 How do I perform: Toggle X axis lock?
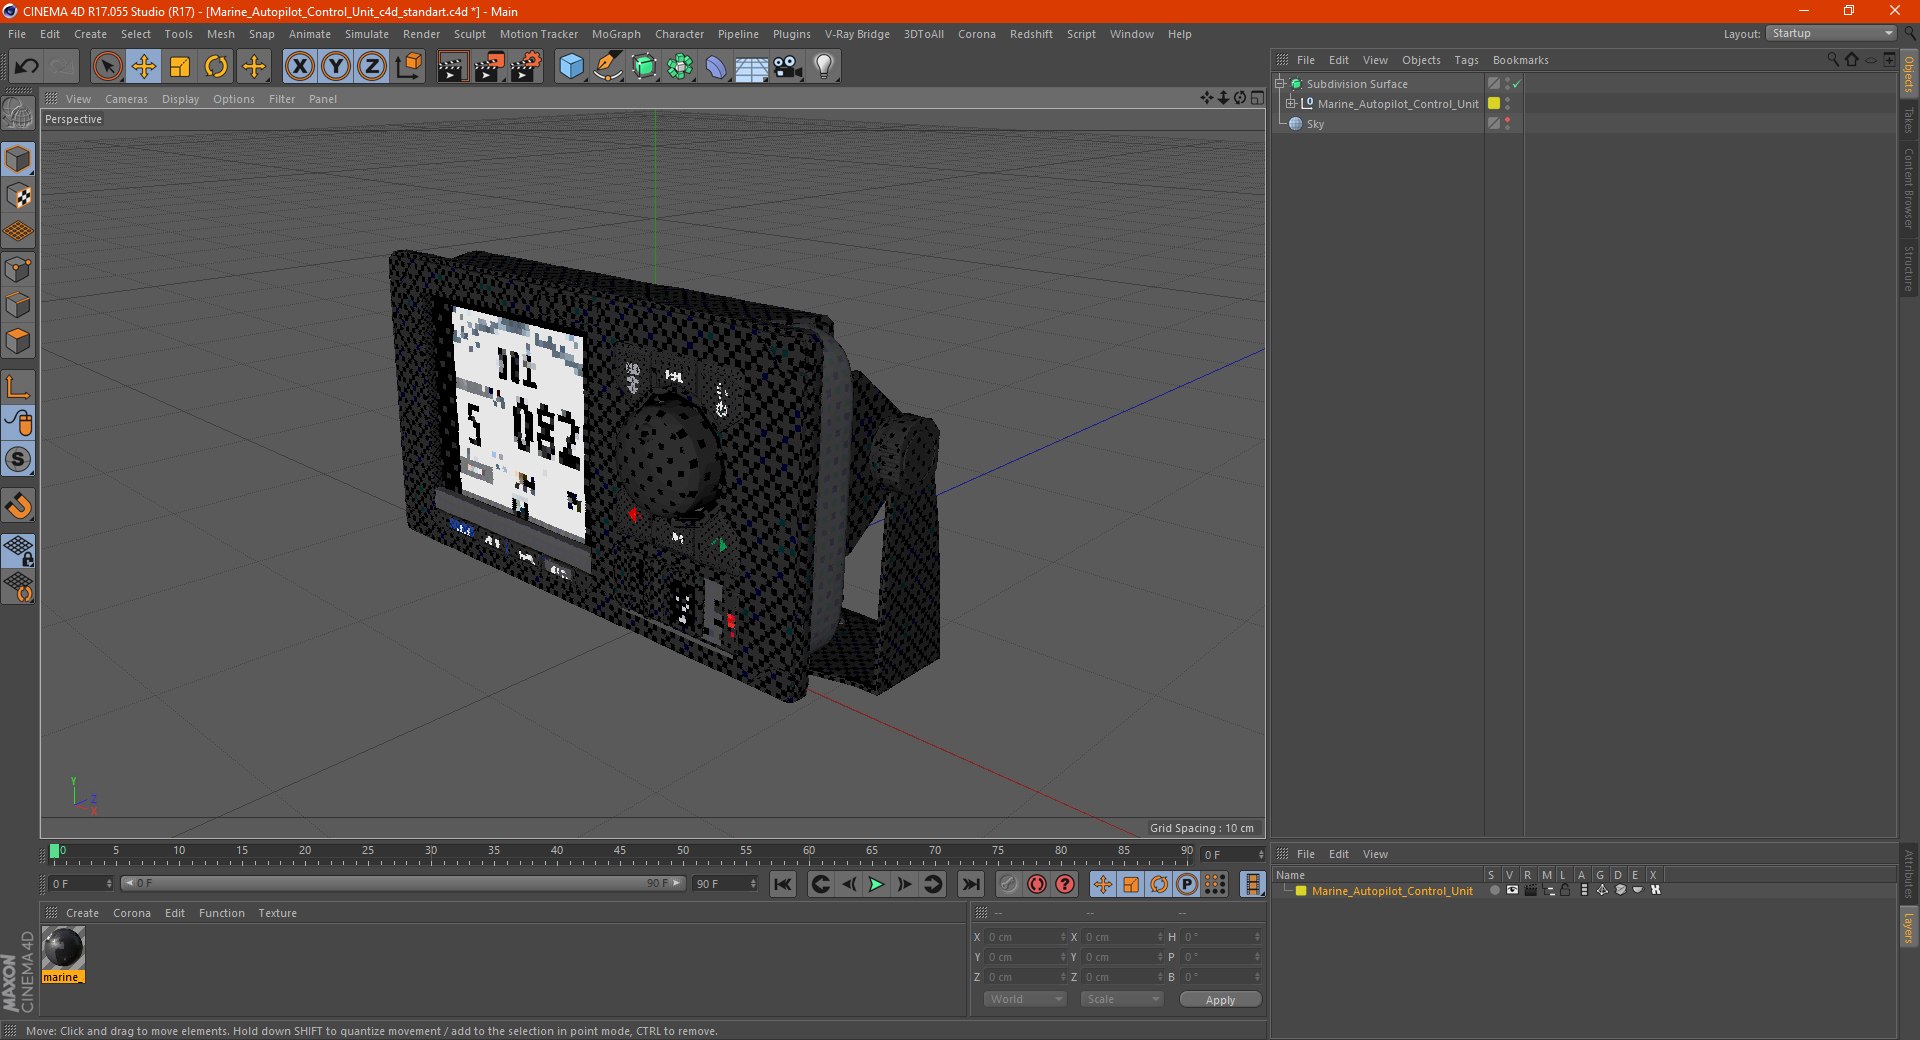pyautogui.click(x=300, y=67)
